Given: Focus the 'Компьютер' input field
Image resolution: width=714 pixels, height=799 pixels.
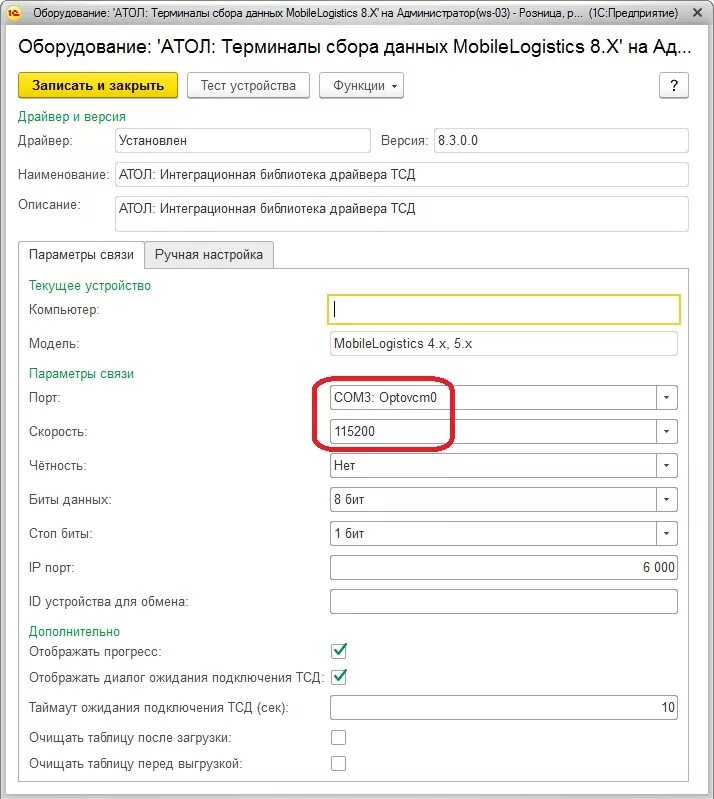Looking at the screenshot, I should (504, 309).
